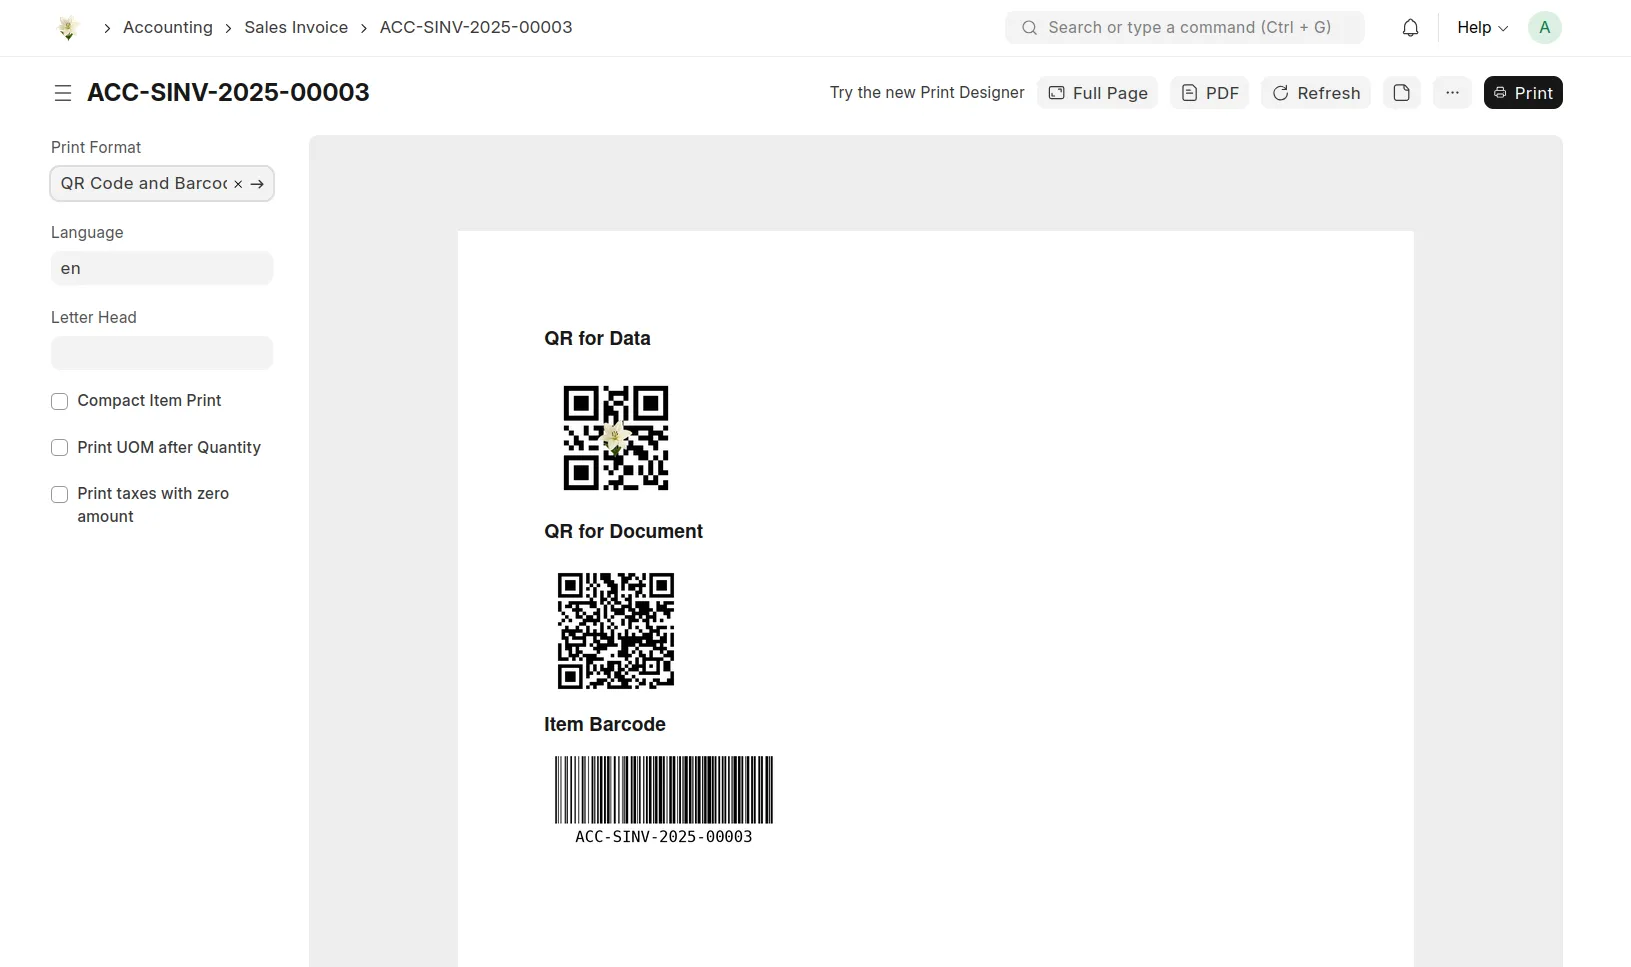Check Print UOM after Quantity

[60, 448]
